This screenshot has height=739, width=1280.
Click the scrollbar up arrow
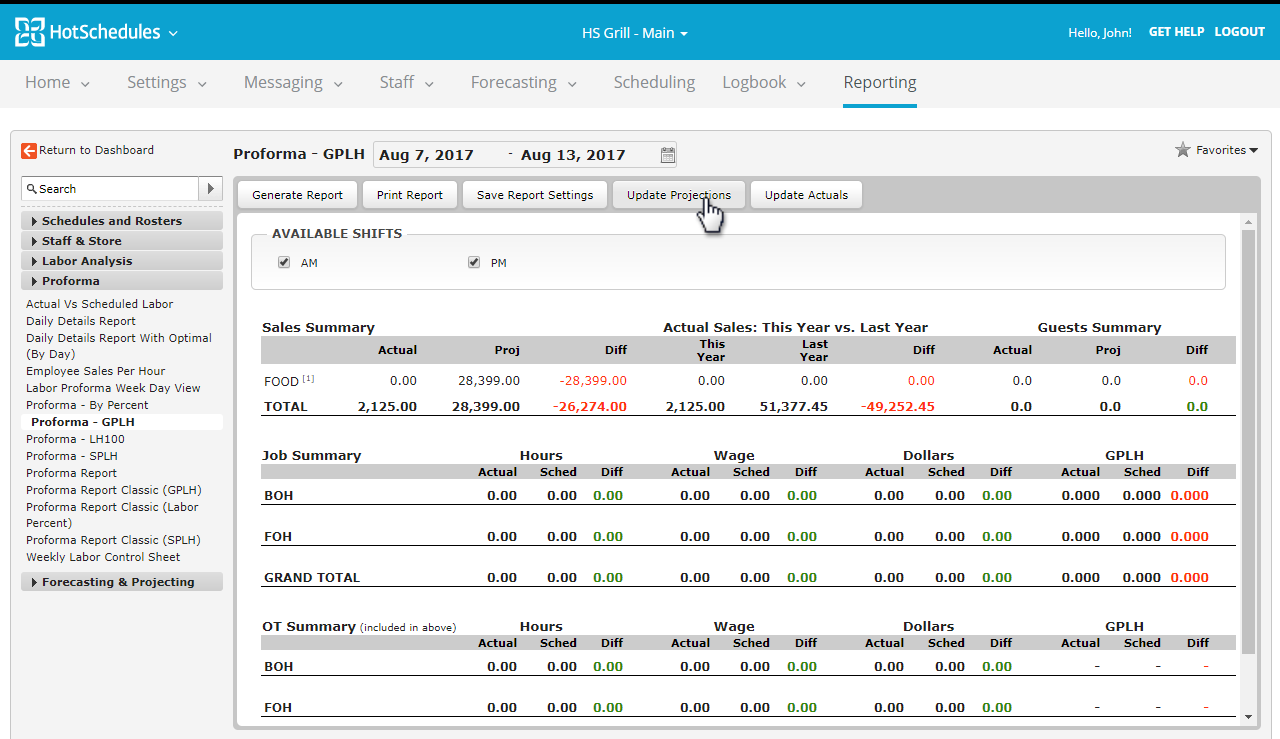pos(1247,221)
